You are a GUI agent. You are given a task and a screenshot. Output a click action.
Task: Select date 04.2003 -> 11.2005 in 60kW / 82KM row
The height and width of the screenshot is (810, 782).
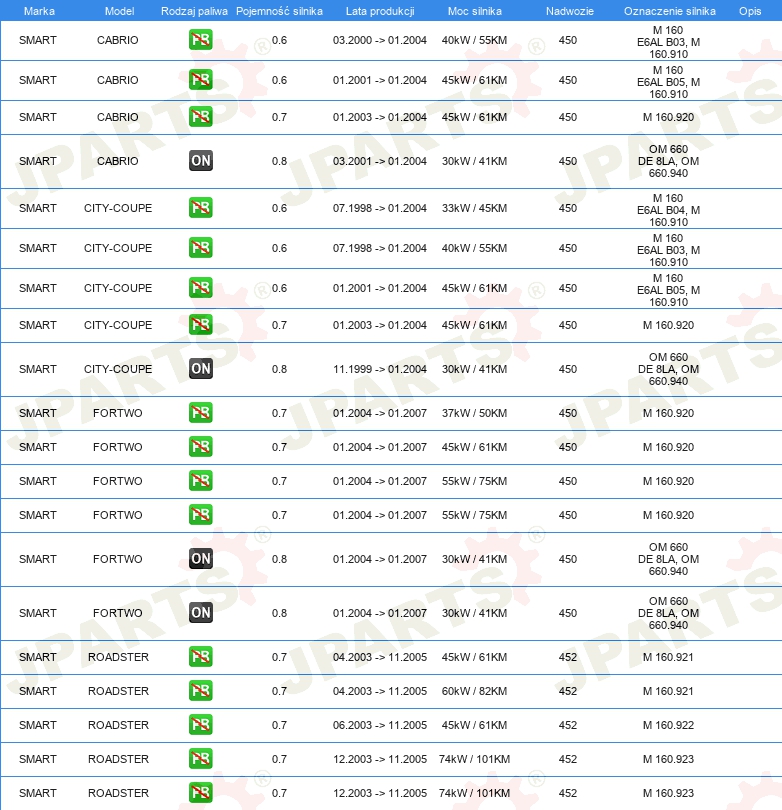380,691
